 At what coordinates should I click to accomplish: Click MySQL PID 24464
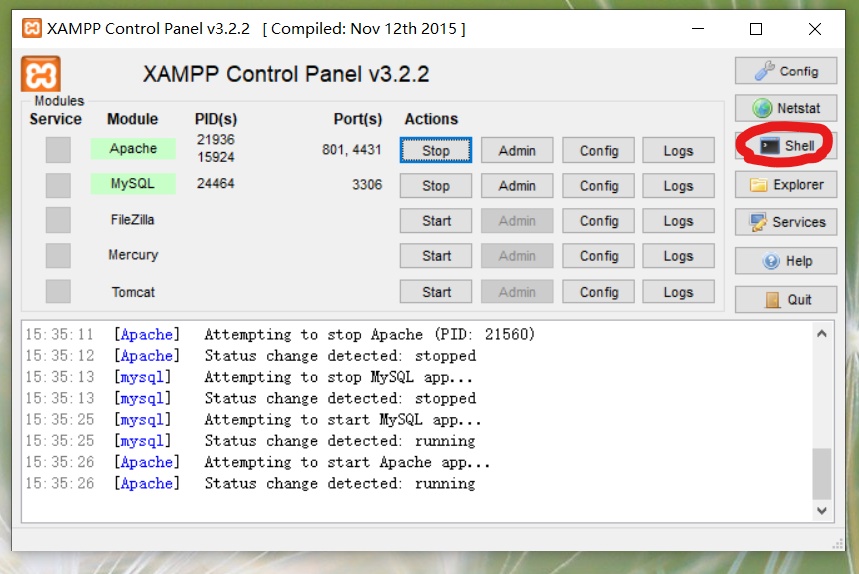pos(215,183)
